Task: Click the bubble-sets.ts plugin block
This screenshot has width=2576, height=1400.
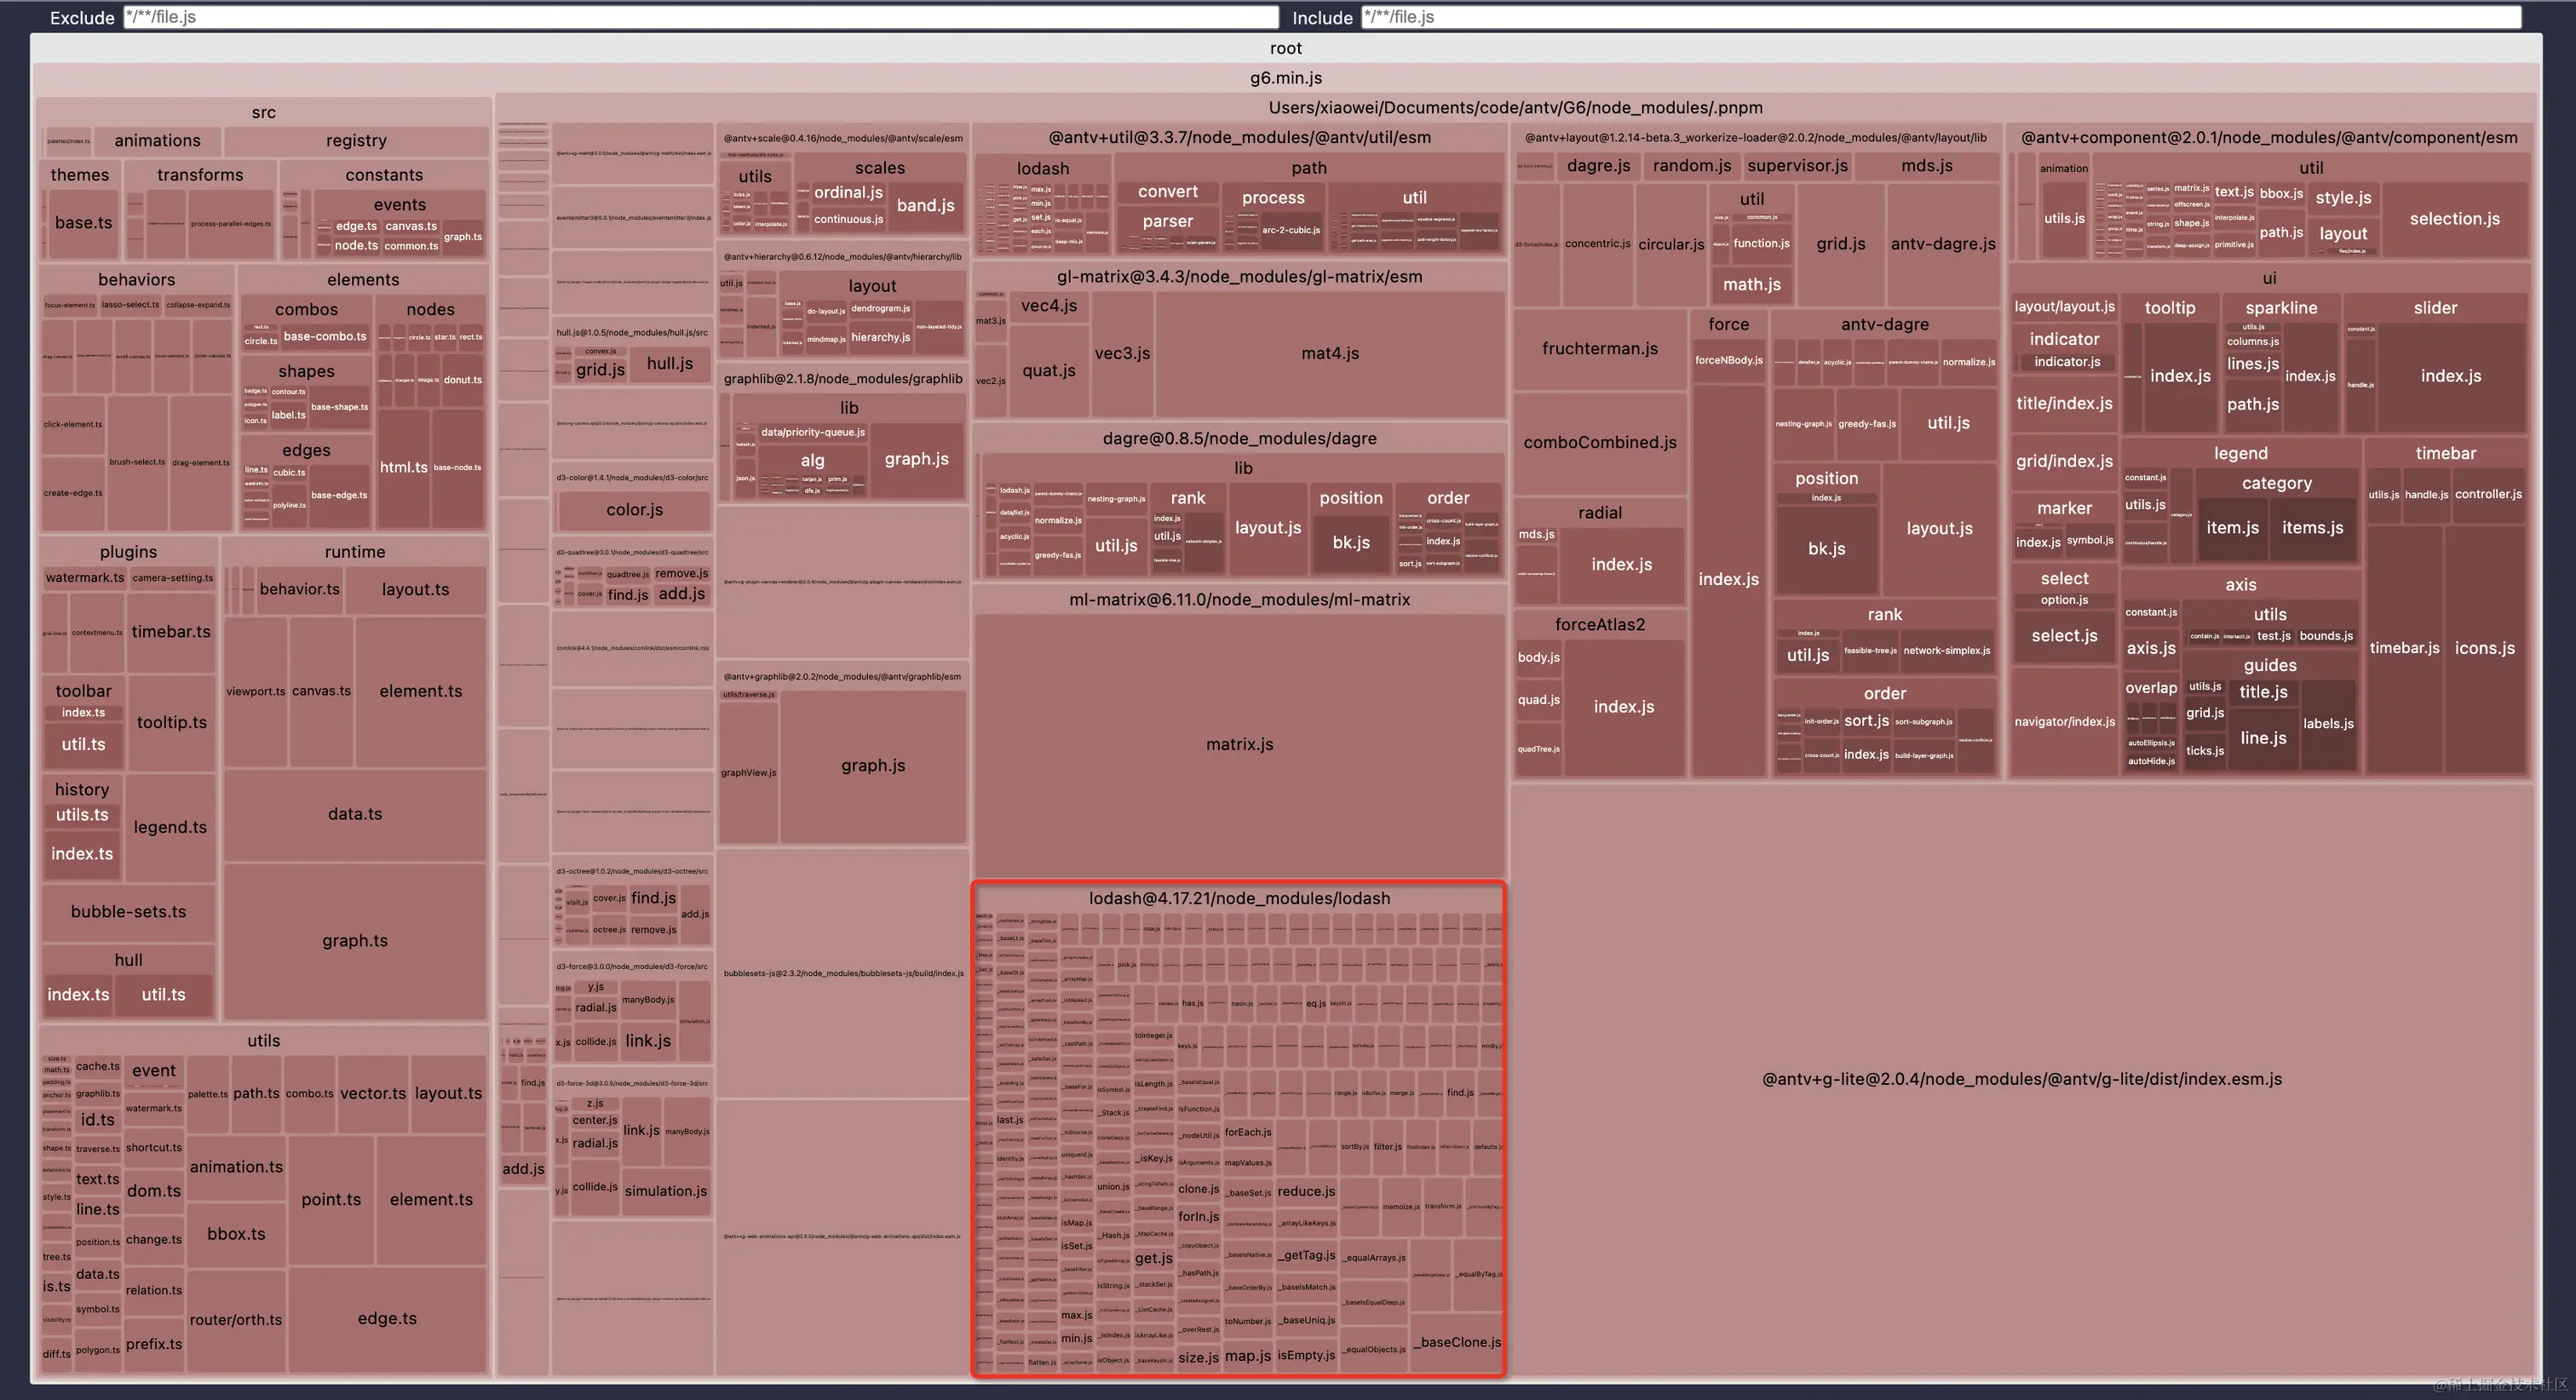Action: coord(128,912)
